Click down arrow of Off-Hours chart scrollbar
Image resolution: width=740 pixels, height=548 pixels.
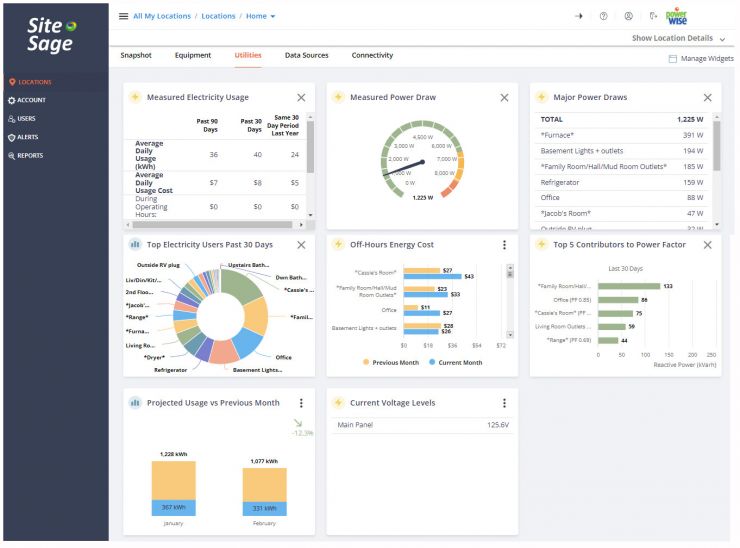pos(510,335)
